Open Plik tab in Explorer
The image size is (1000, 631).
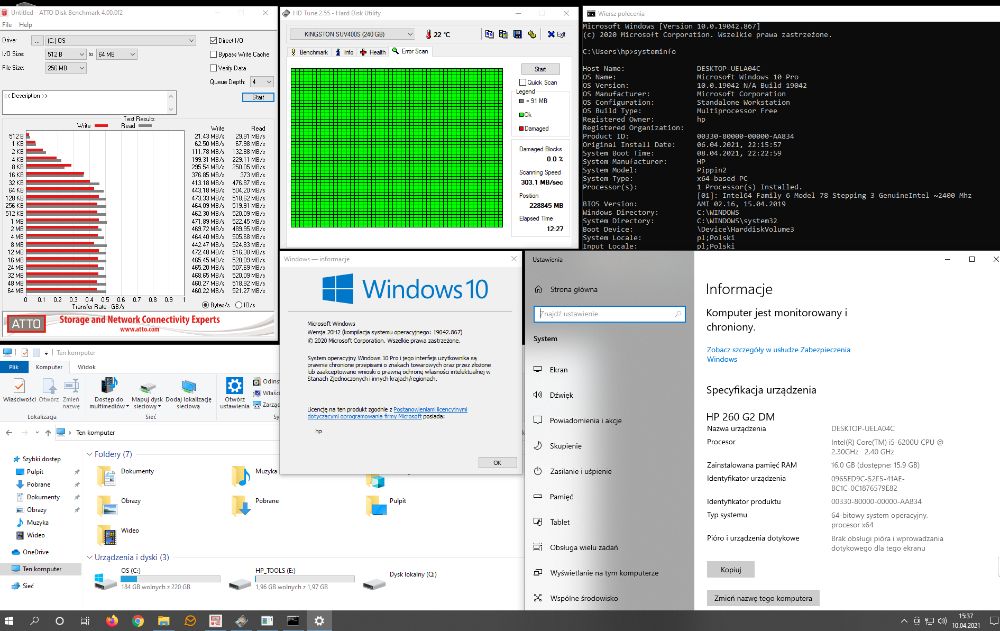click(x=14, y=367)
